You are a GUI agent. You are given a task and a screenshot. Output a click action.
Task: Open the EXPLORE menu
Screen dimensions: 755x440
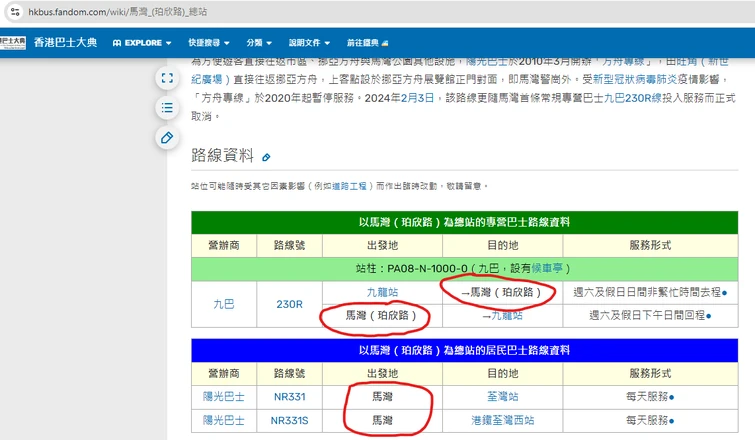142,43
